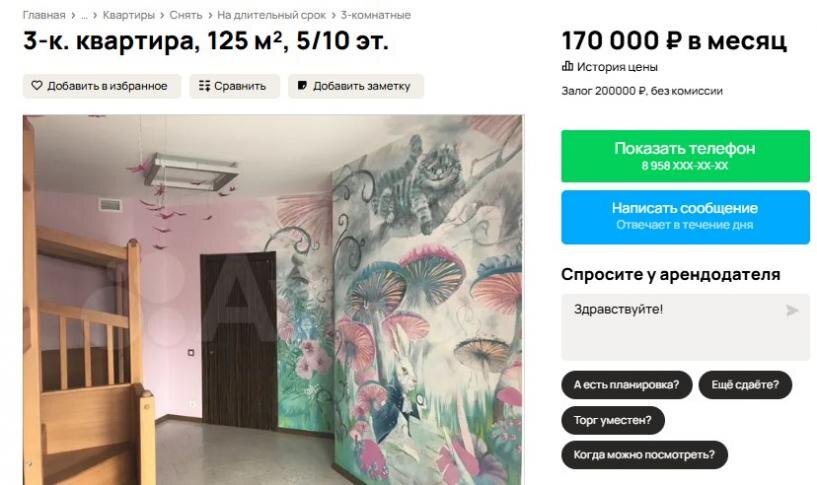The image size is (817, 485).
Task: Click the compare list icon
Action: coord(204,86)
